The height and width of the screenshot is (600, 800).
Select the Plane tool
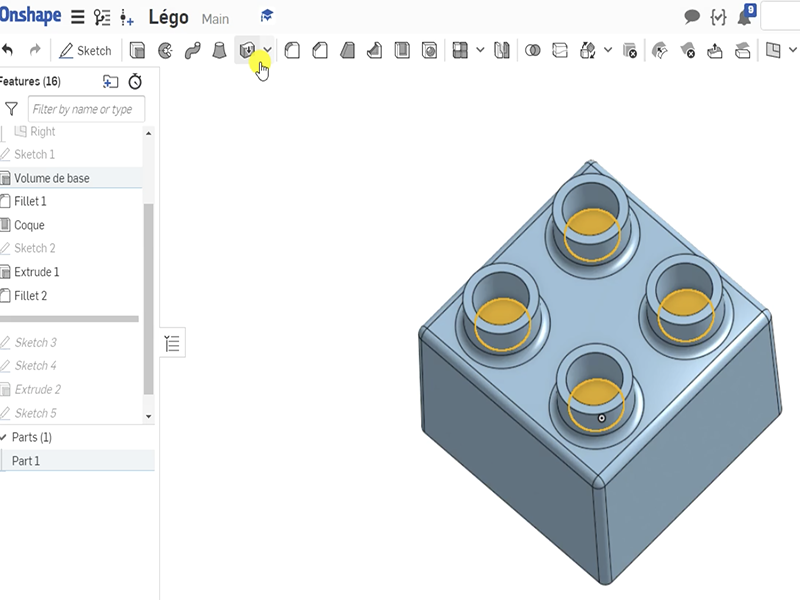(x=773, y=51)
